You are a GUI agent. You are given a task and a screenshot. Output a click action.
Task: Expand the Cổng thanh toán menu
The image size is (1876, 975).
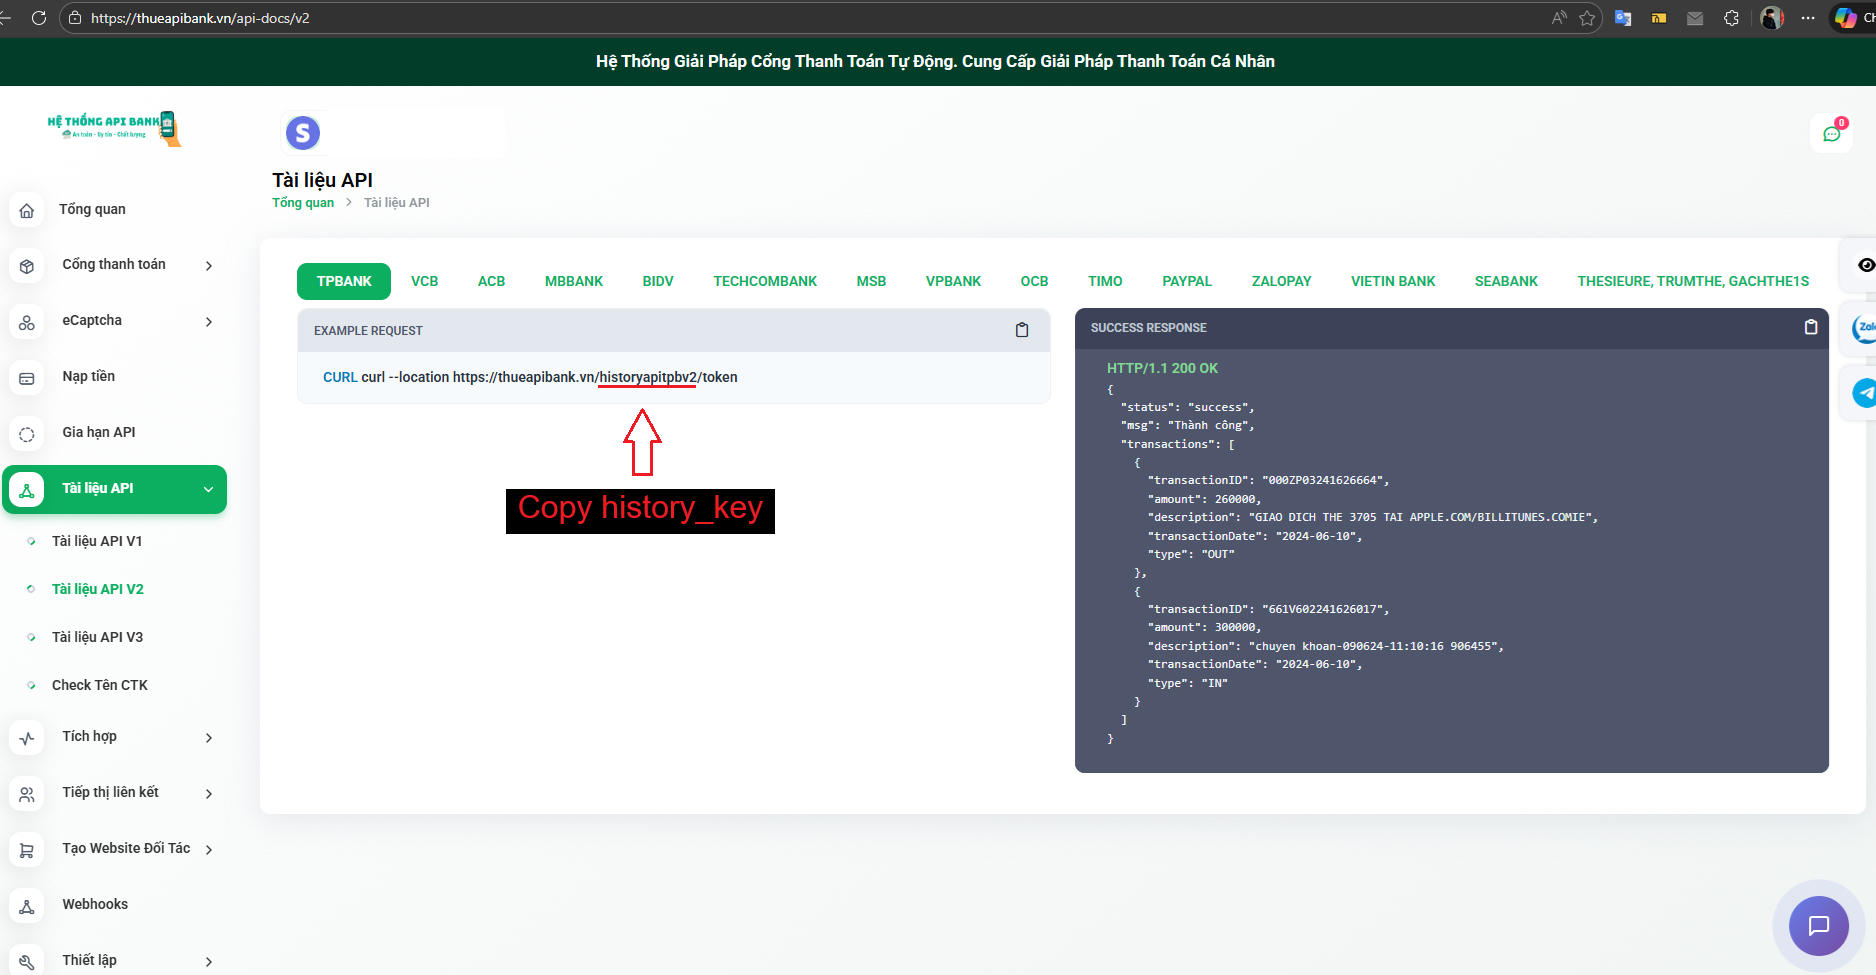point(209,265)
